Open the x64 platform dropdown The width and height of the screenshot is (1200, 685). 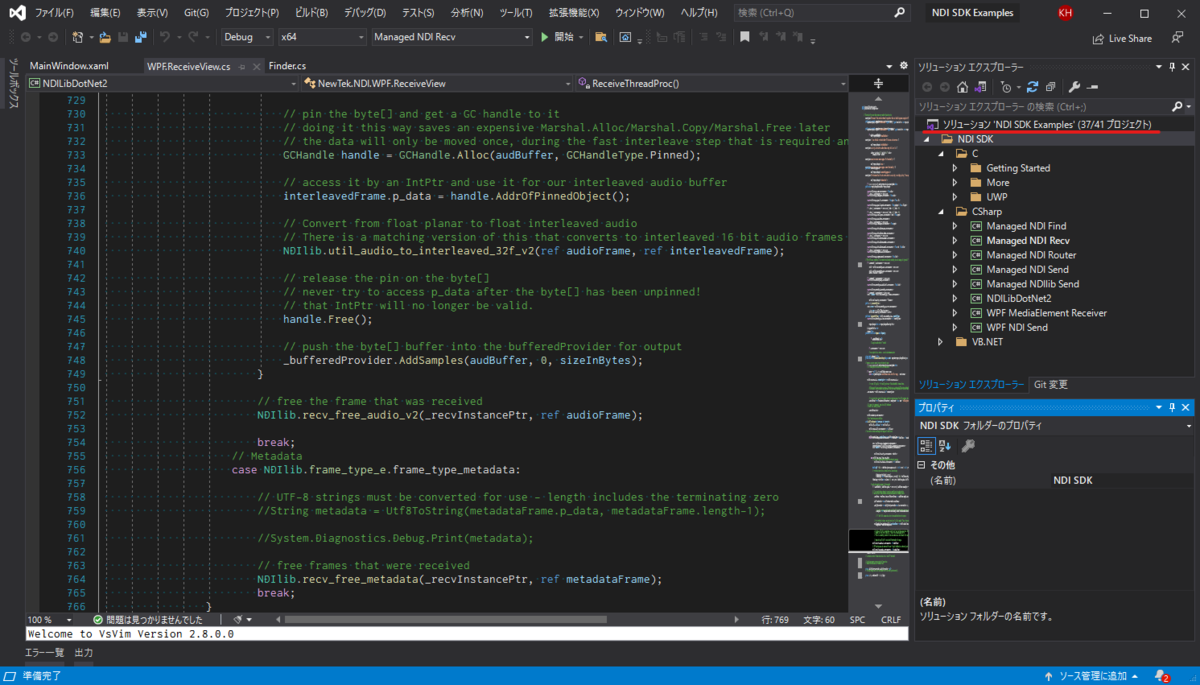point(321,37)
